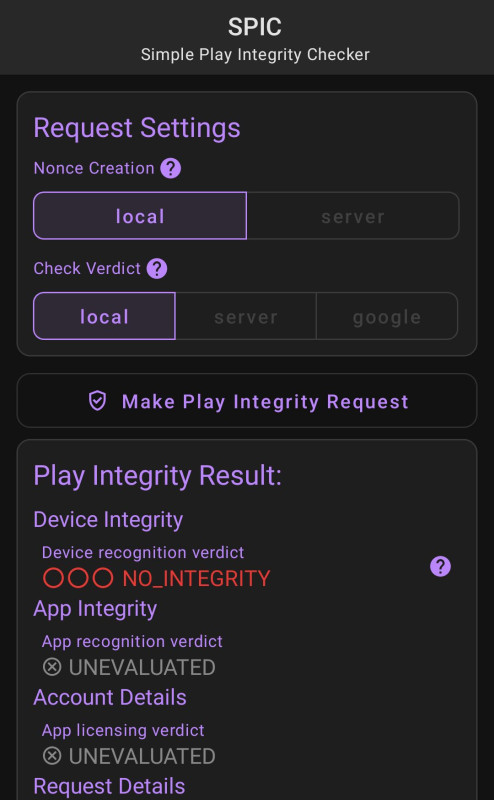Select local for Nonce Creation
This screenshot has width=494, height=800.
point(140,216)
